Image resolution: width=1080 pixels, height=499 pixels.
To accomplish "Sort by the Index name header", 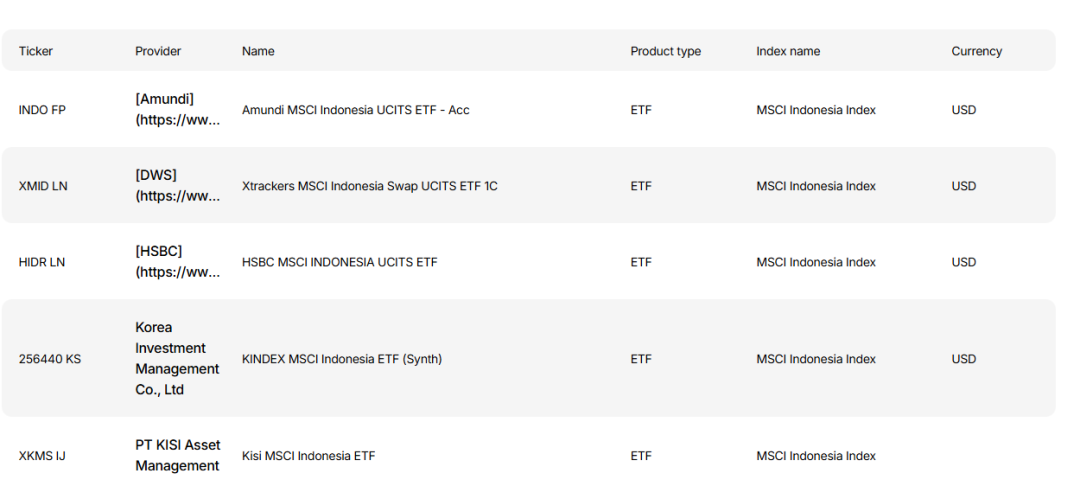I will (x=788, y=51).
